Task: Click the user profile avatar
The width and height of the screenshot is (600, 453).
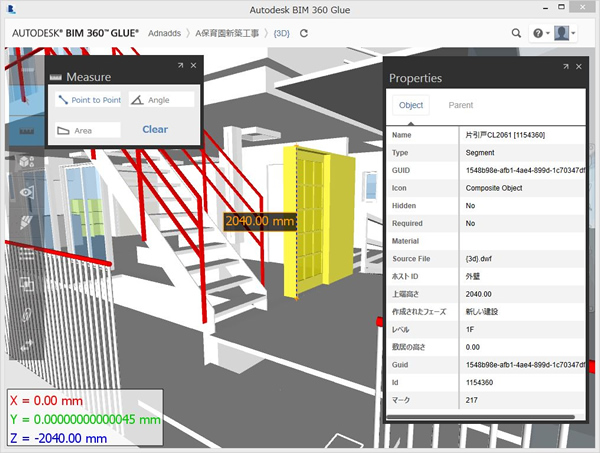Action: point(561,33)
